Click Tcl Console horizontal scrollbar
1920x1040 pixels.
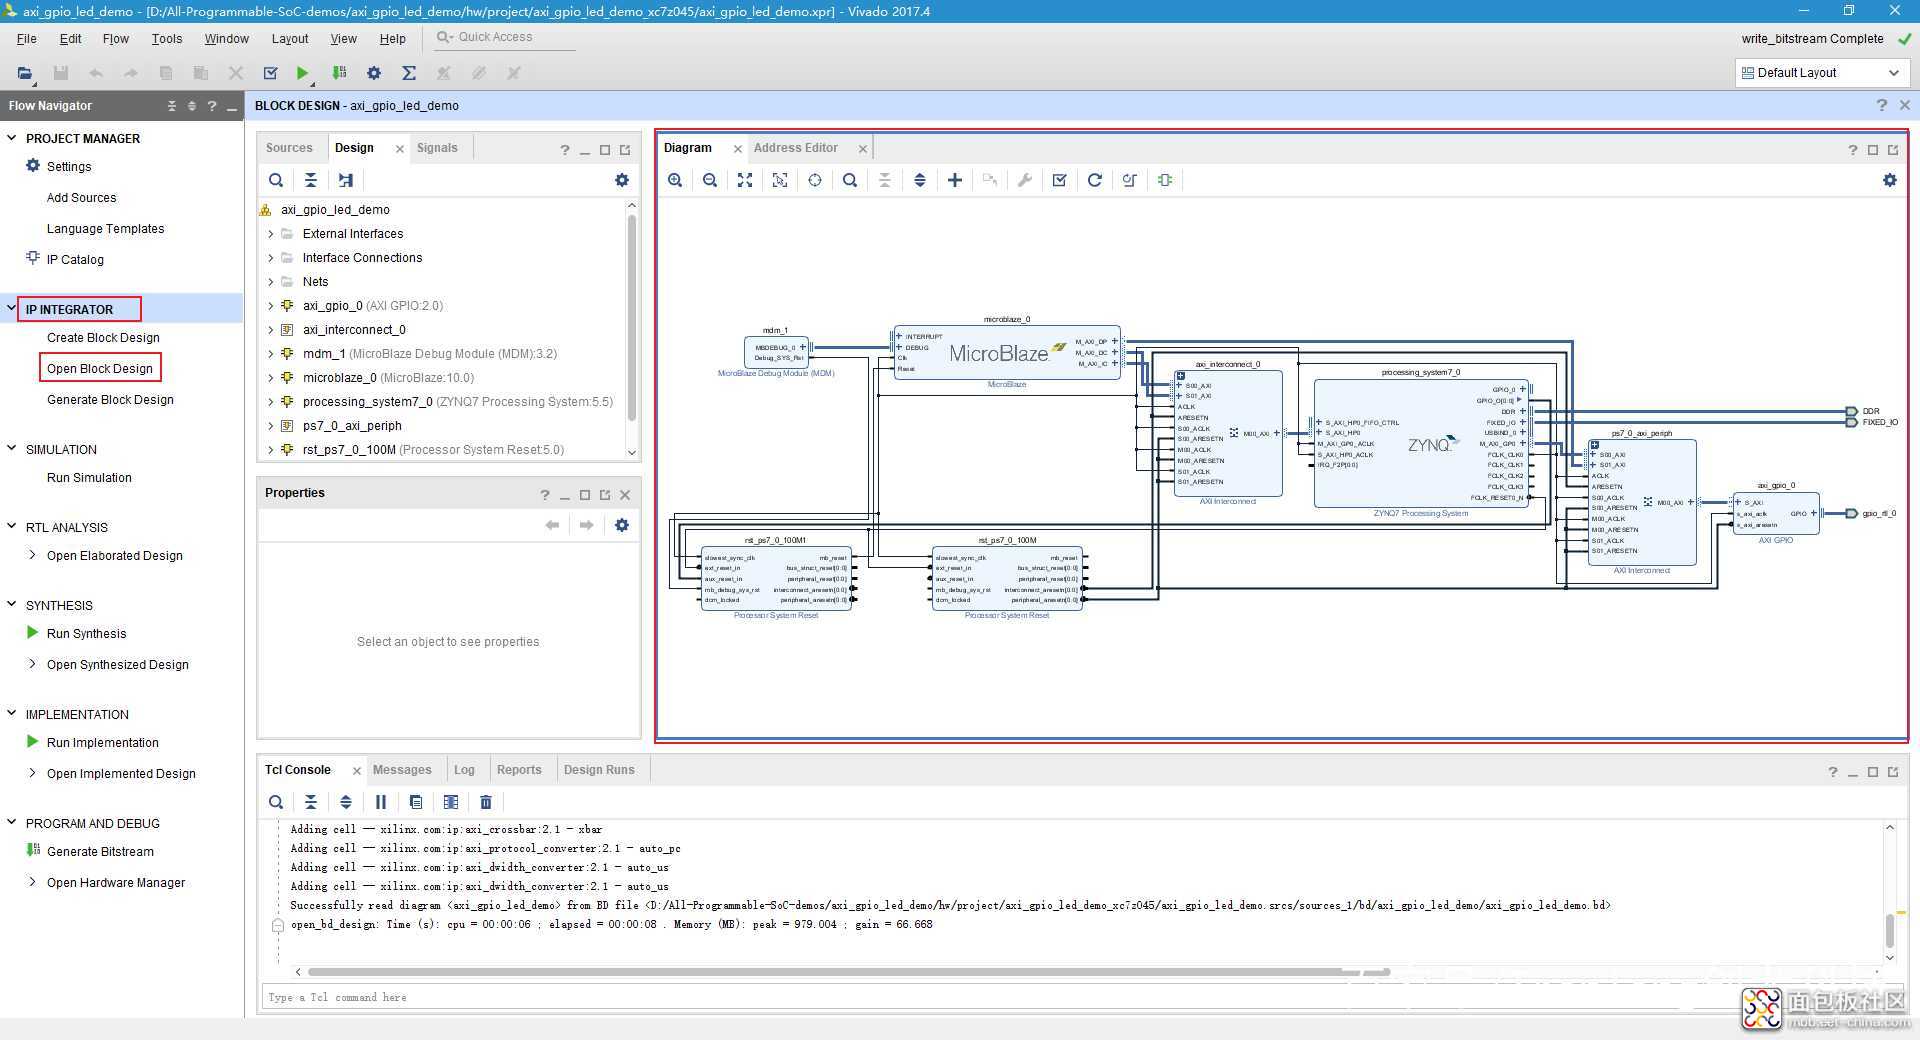[x=848, y=972]
